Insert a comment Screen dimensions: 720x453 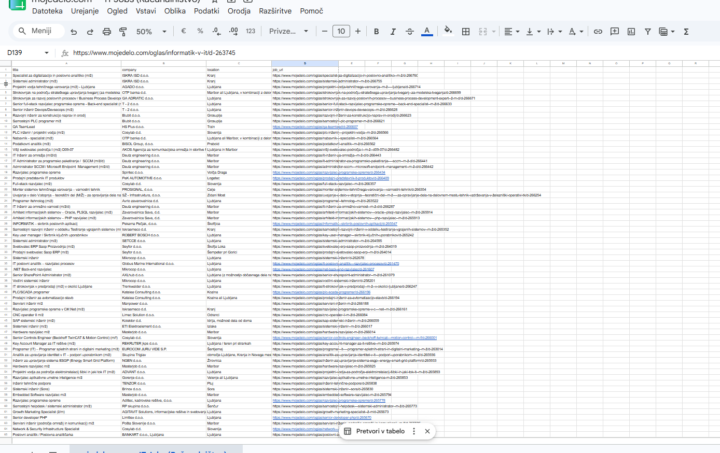[x=614, y=32]
